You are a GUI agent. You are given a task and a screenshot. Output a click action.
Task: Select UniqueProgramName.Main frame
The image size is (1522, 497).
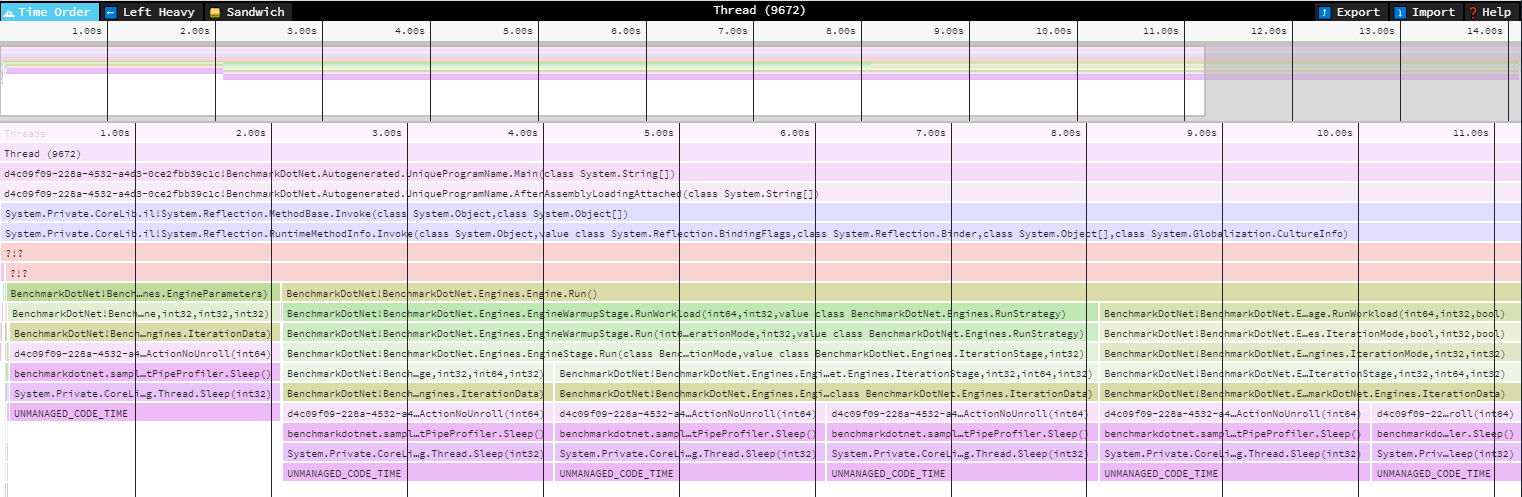pos(761,173)
